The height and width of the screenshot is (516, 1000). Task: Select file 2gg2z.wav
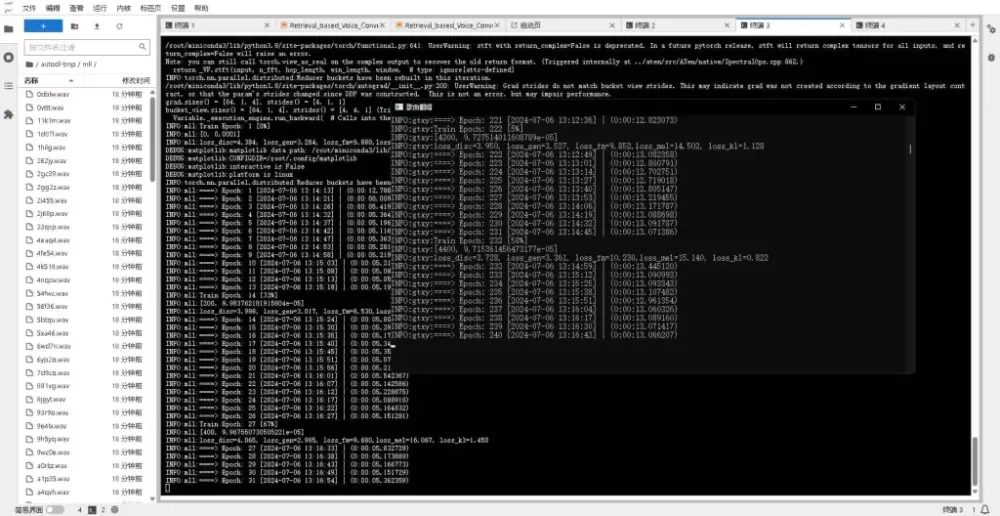52,188
